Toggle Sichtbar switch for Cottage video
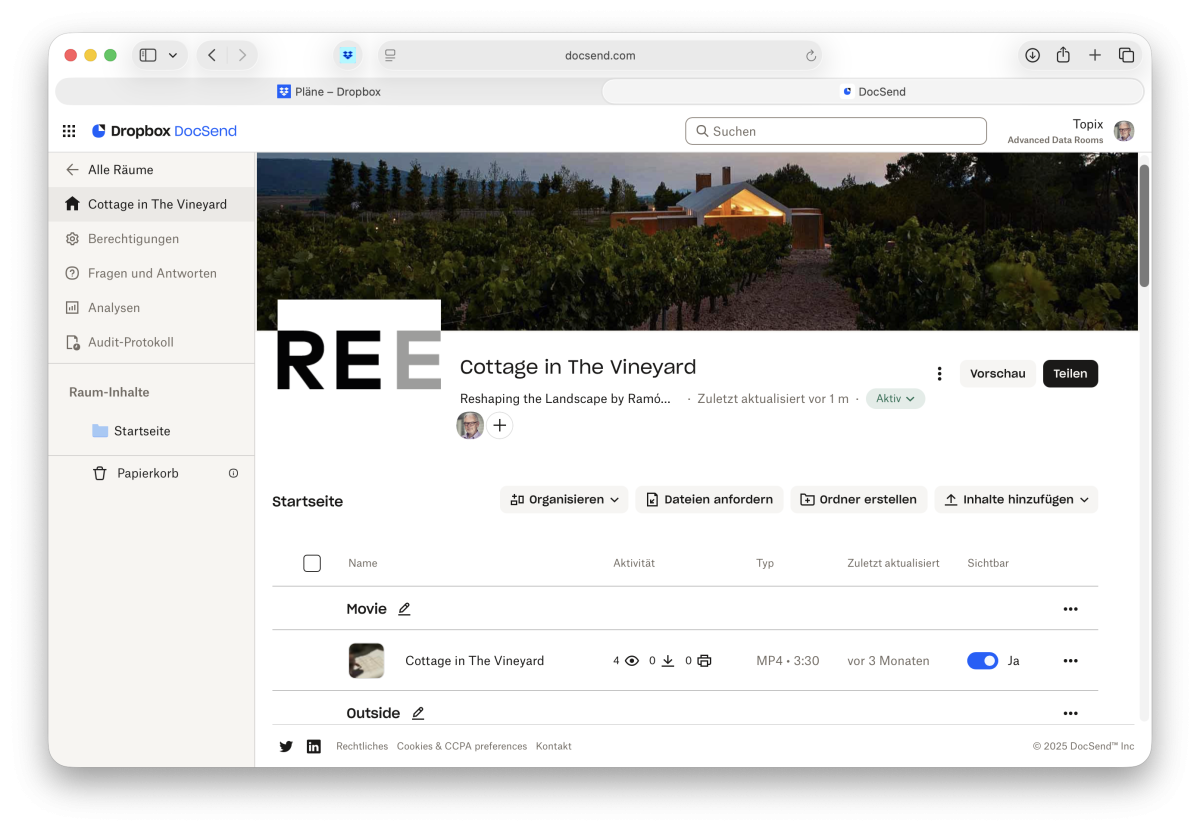Image resolution: width=1200 pixels, height=831 pixels. click(982, 661)
